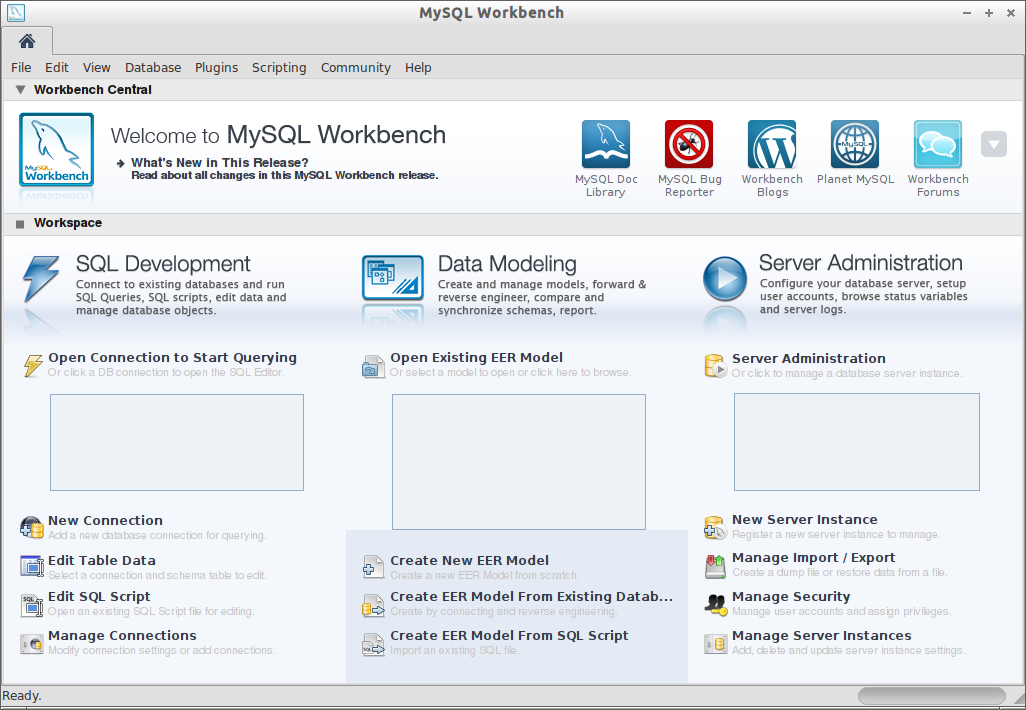This screenshot has width=1026, height=710.
Task: Click the Create New EER Model icon
Action: point(374,567)
